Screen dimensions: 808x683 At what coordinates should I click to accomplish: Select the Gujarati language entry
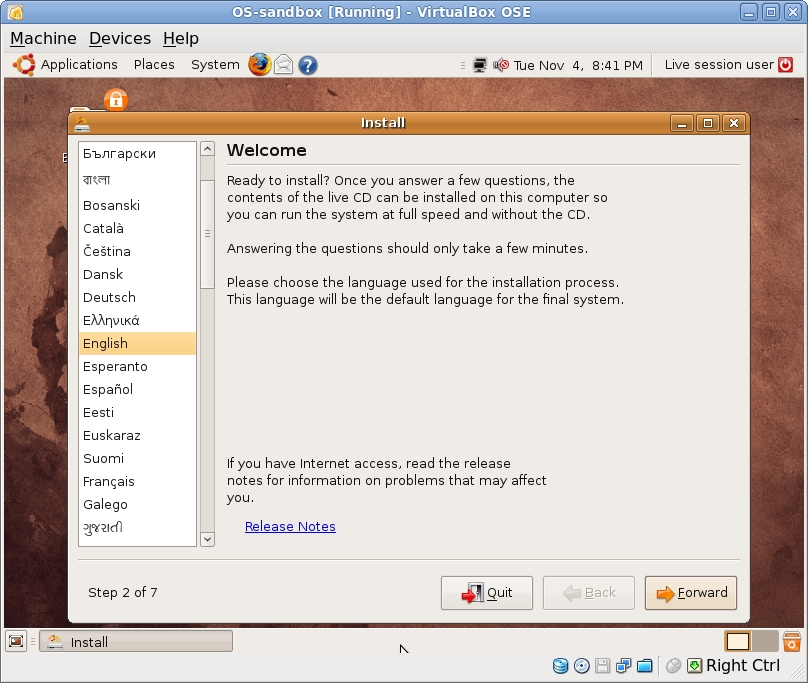point(137,527)
